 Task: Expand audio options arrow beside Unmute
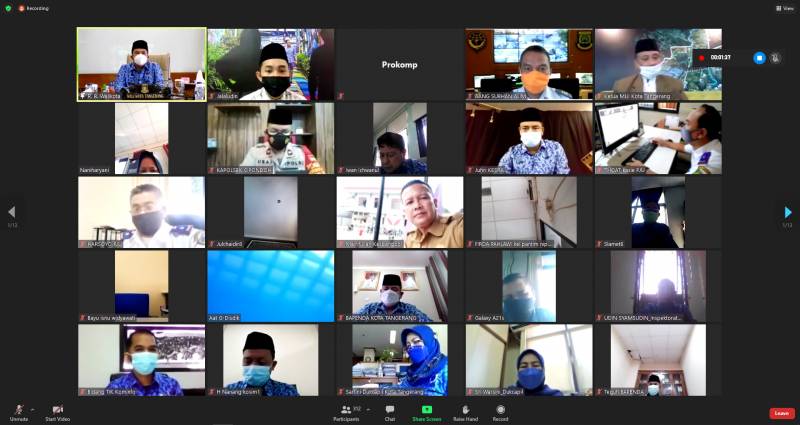click(32, 408)
